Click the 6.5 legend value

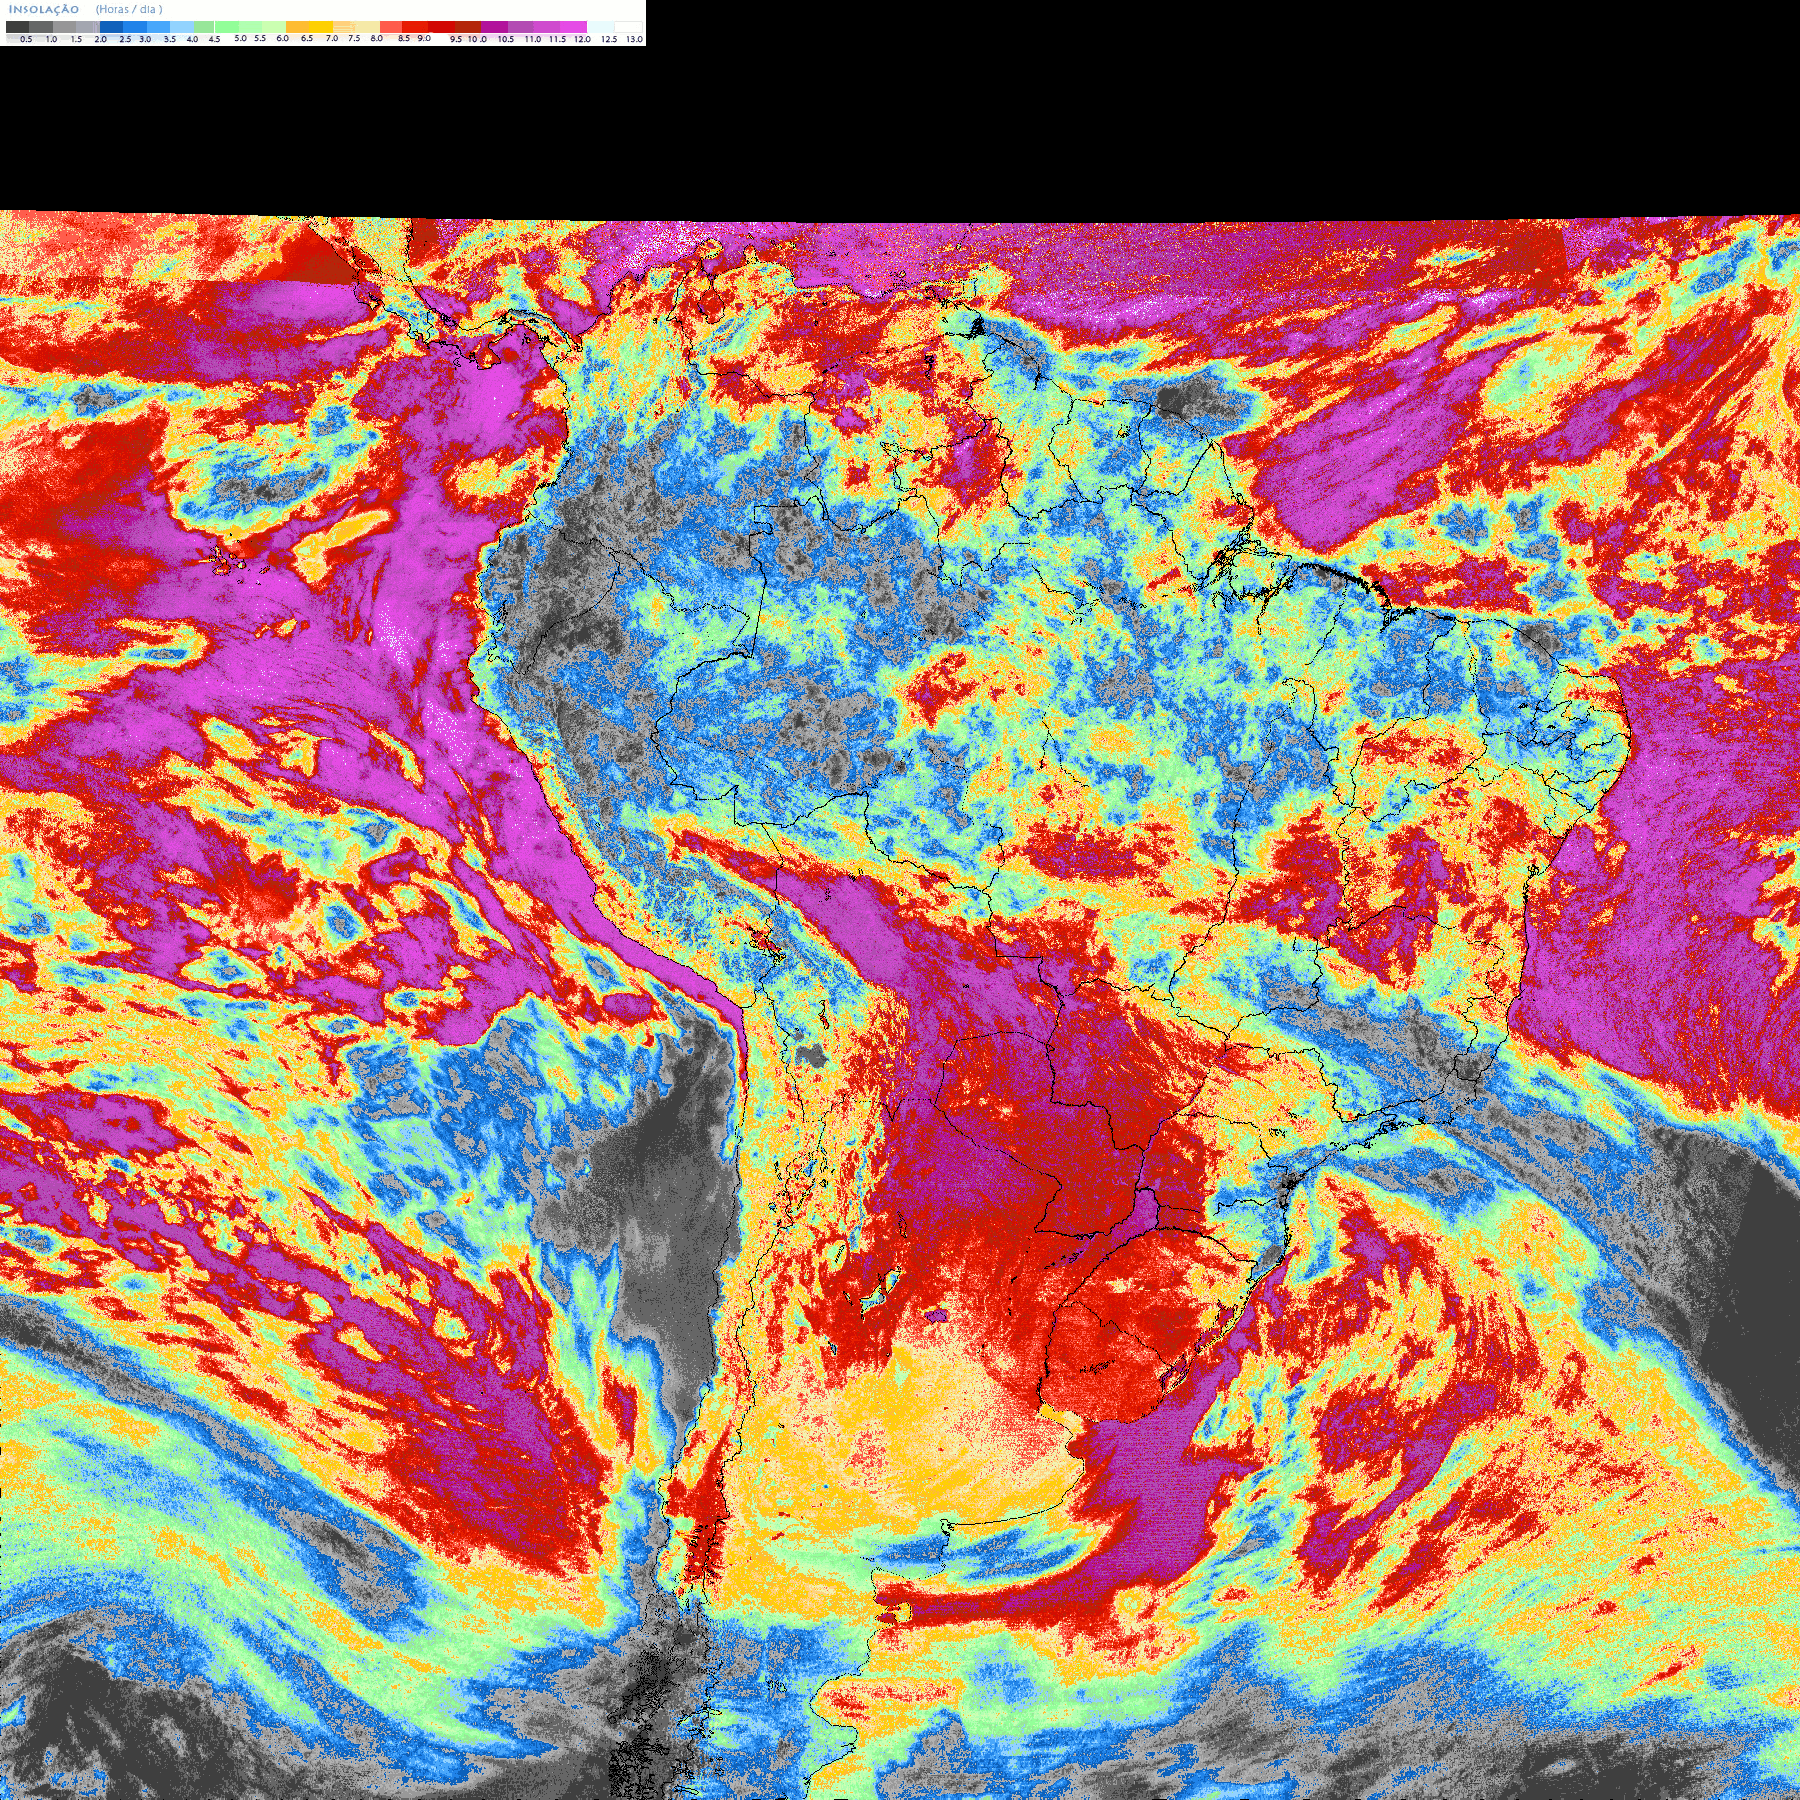click(x=307, y=38)
